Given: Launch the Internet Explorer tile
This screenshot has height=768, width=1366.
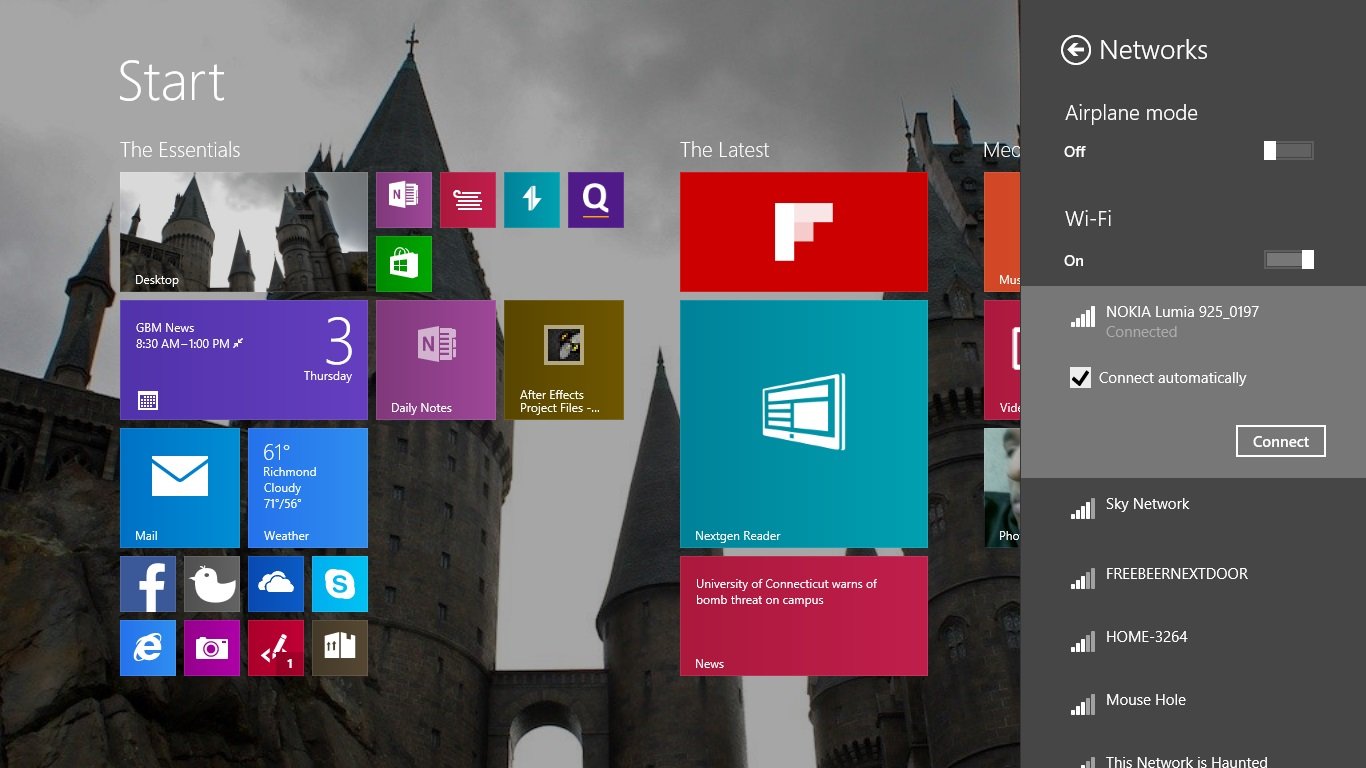Looking at the screenshot, I should point(148,648).
